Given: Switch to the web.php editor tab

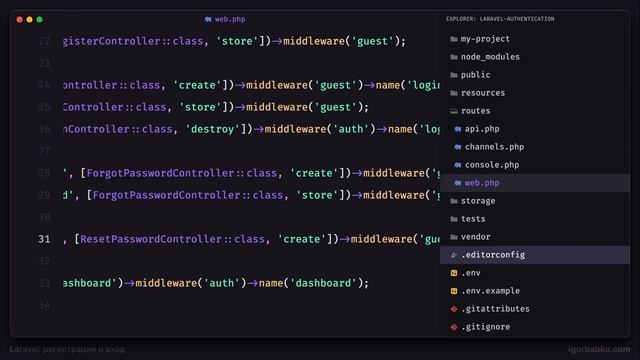Looking at the screenshot, I should pyautogui.click(x=225, y=19).
